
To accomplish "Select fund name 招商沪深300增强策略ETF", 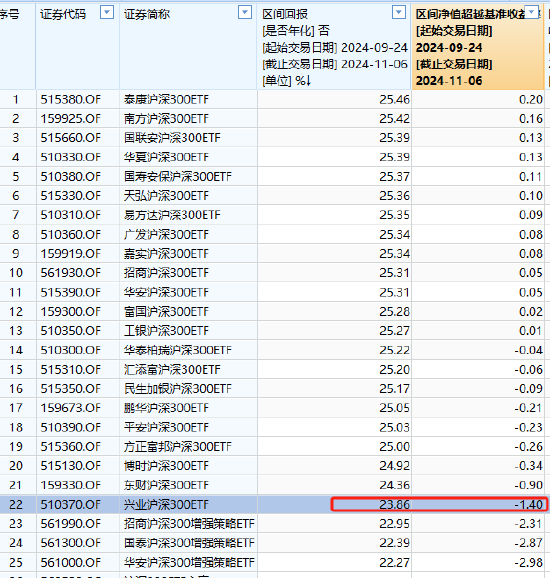I will coord(189,523).
